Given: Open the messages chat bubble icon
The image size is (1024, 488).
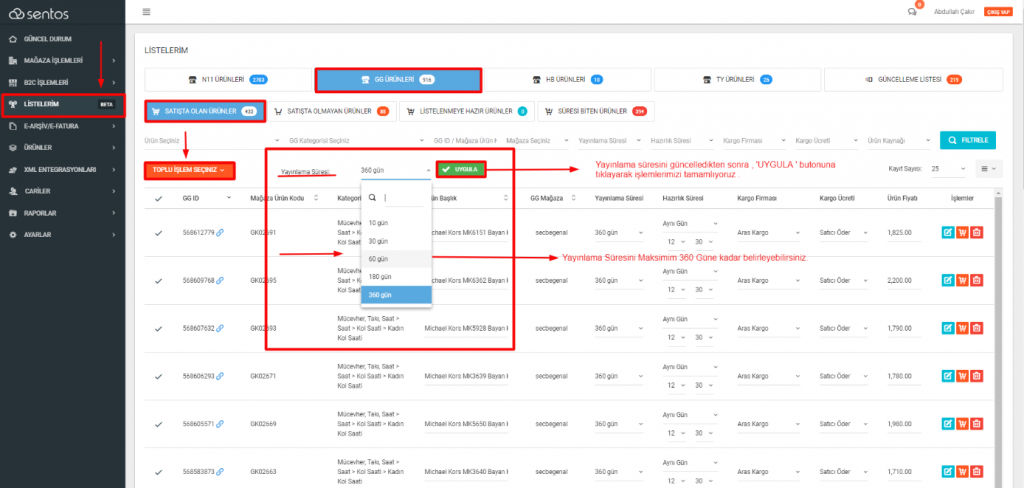Looking at the screenshot, I should tap(911, 12).
